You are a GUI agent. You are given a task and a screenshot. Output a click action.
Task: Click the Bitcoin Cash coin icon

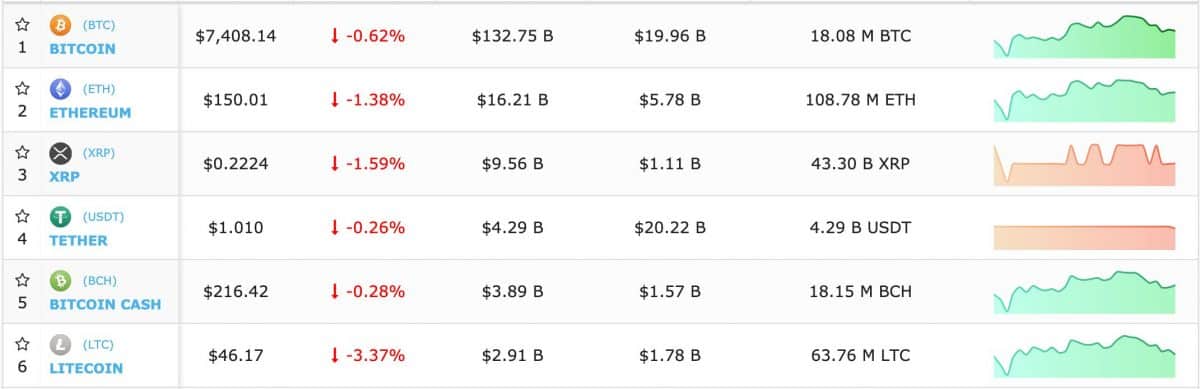61,281
